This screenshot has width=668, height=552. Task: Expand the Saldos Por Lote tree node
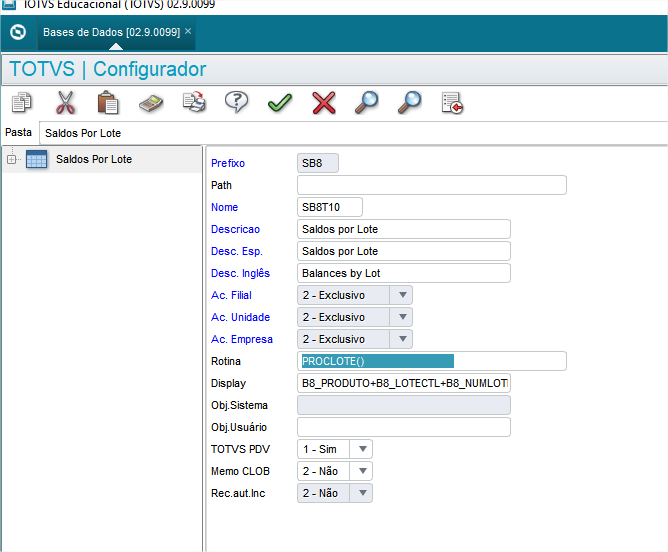12,160
